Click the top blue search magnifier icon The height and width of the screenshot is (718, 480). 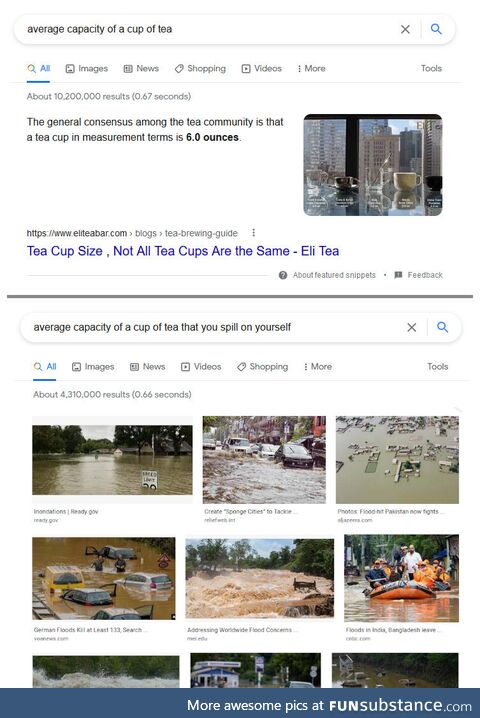[436, 29]
